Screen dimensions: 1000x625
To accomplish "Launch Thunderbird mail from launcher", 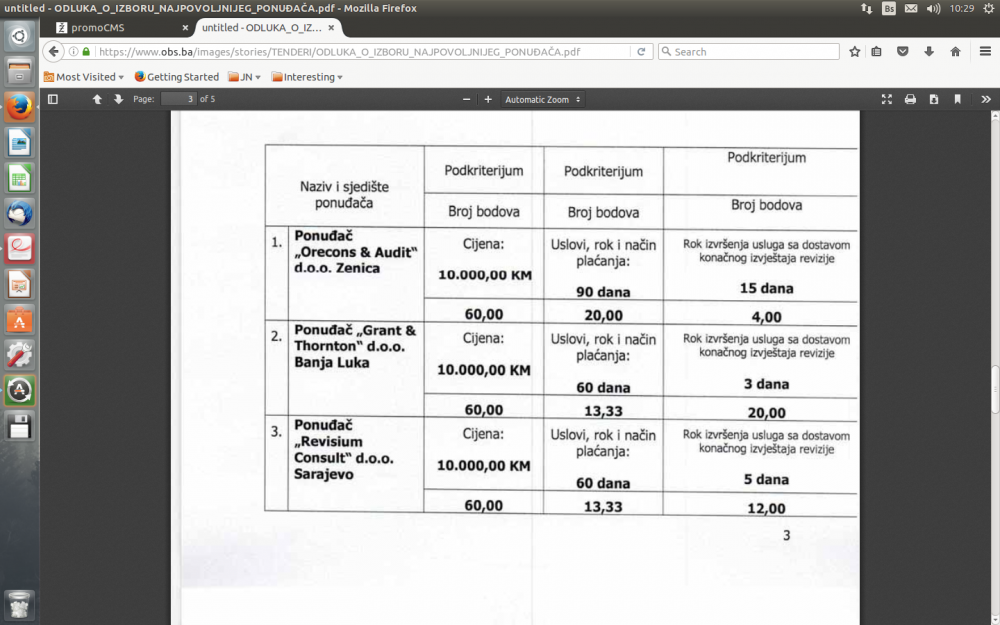I will [x=19, y=214].
